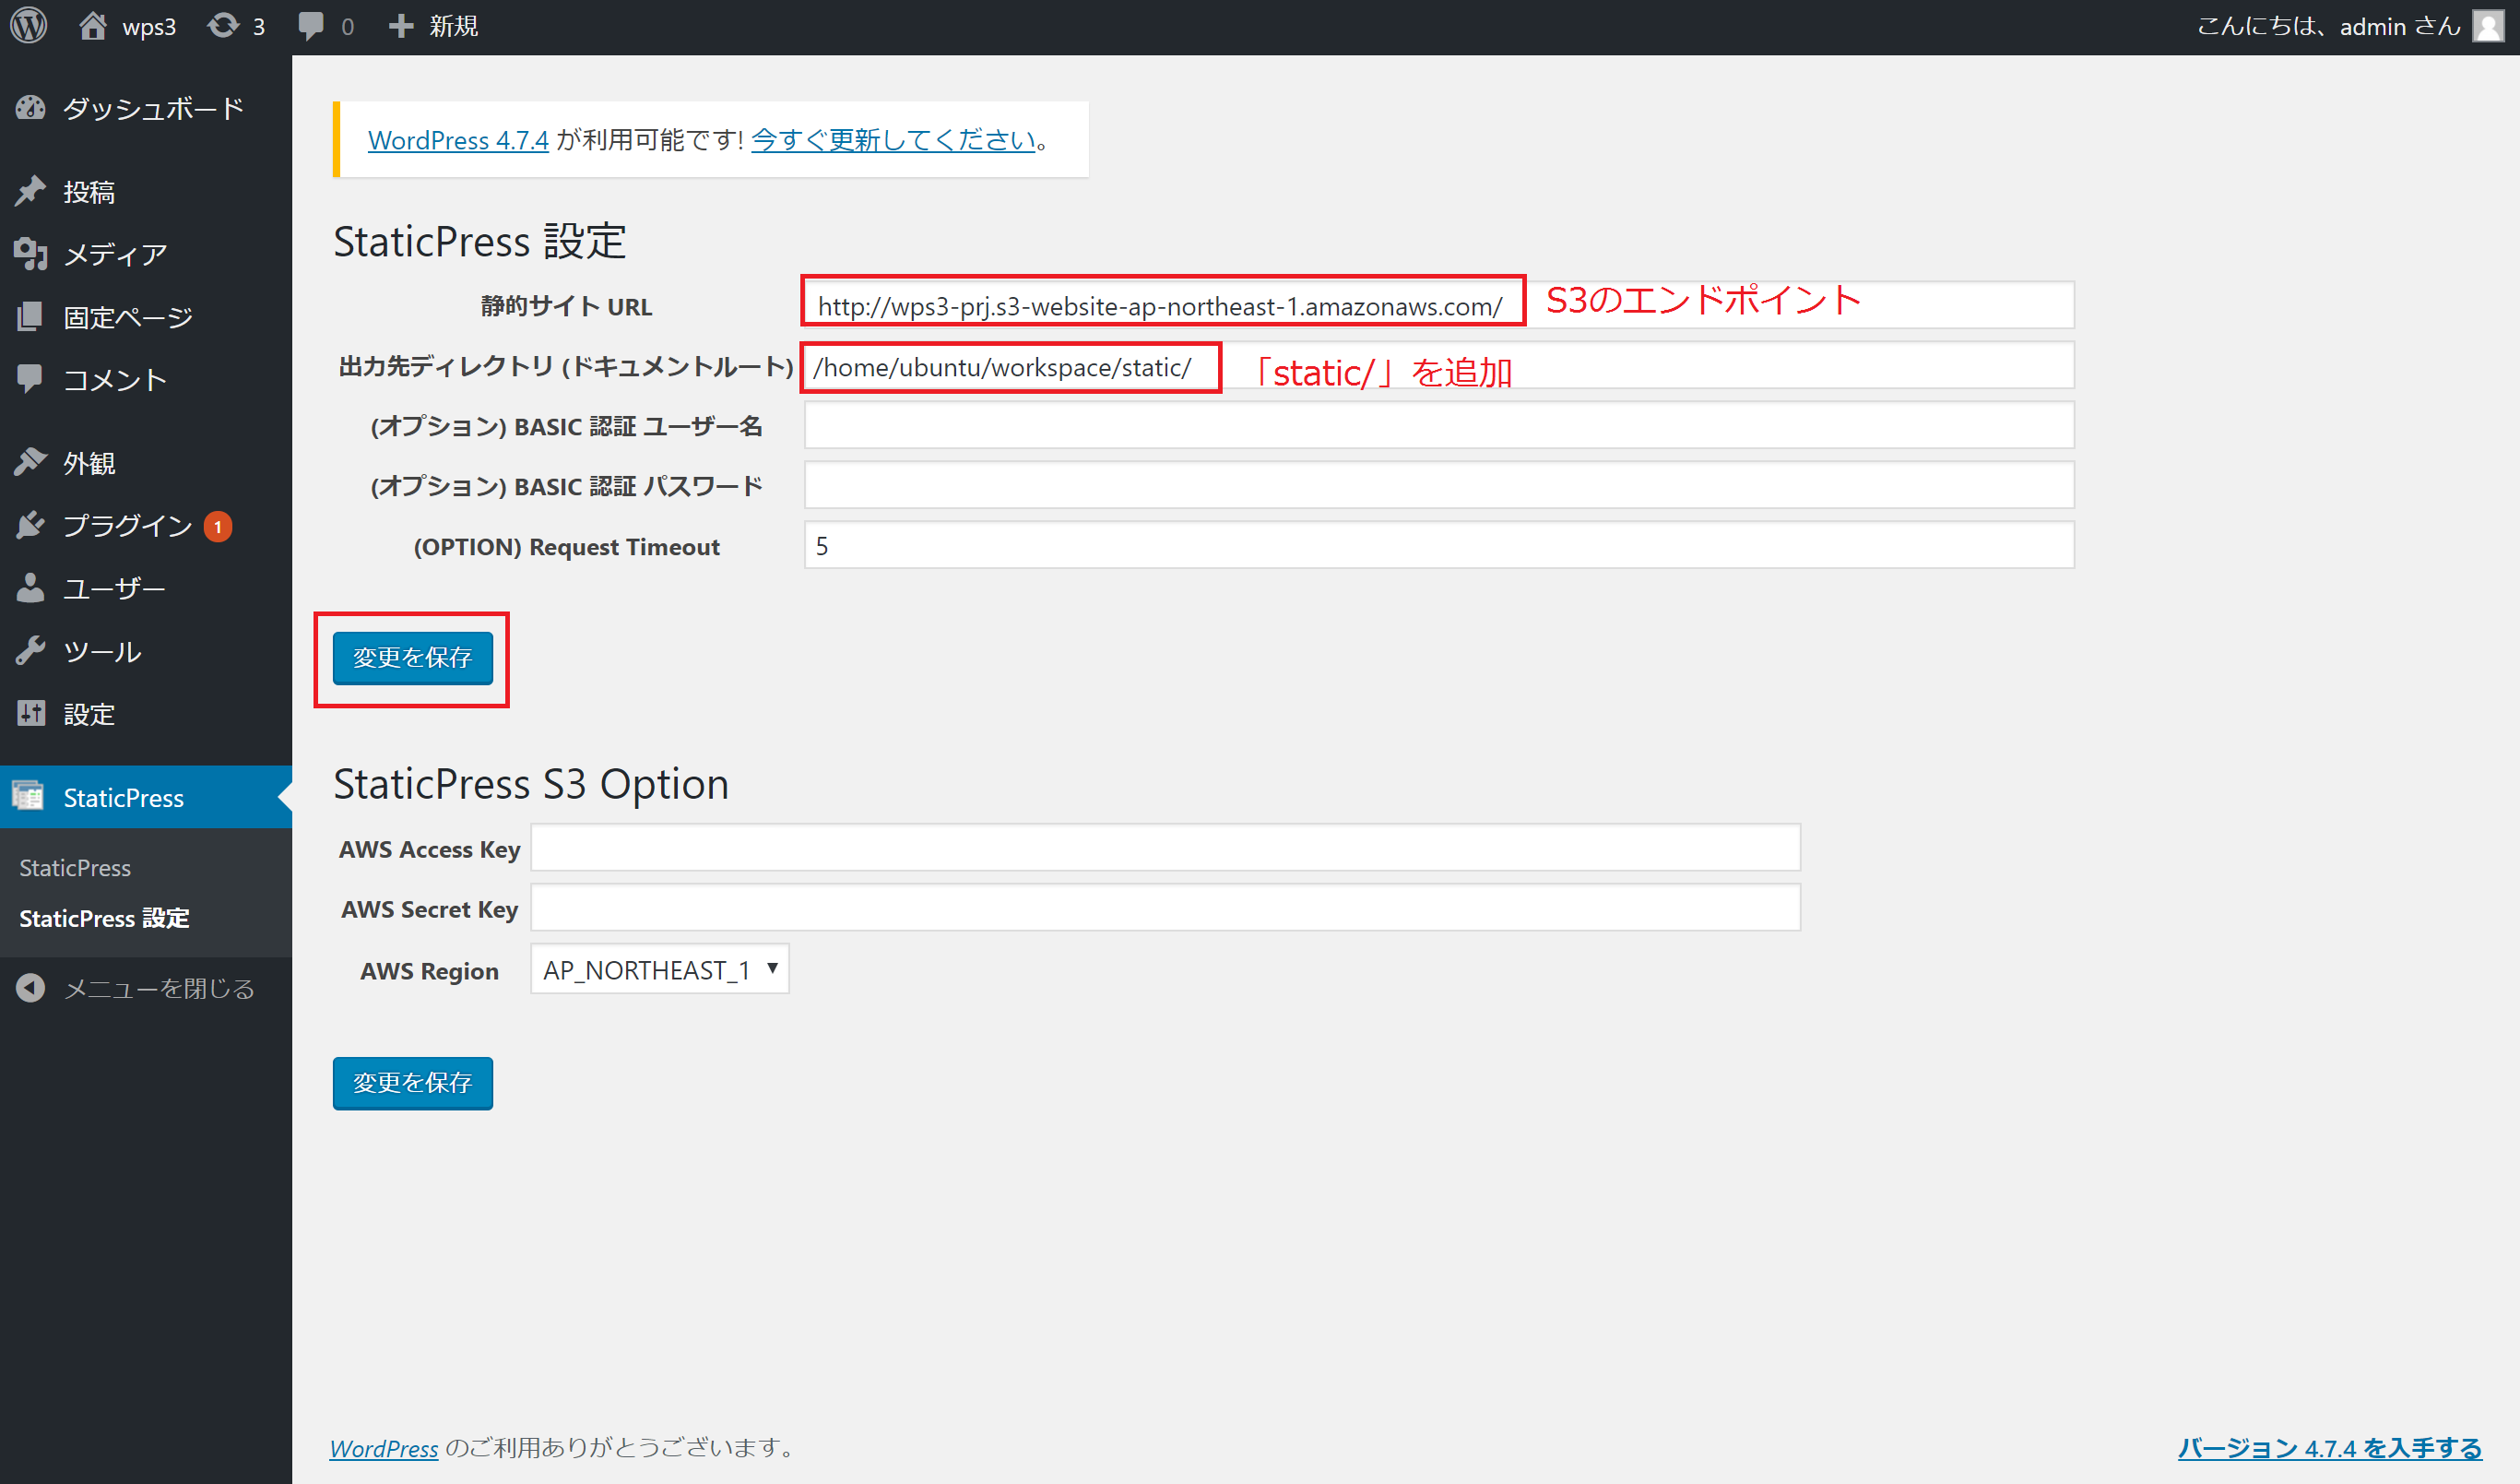
Task: Open コメント menu item
Action: tap(146, 379)
